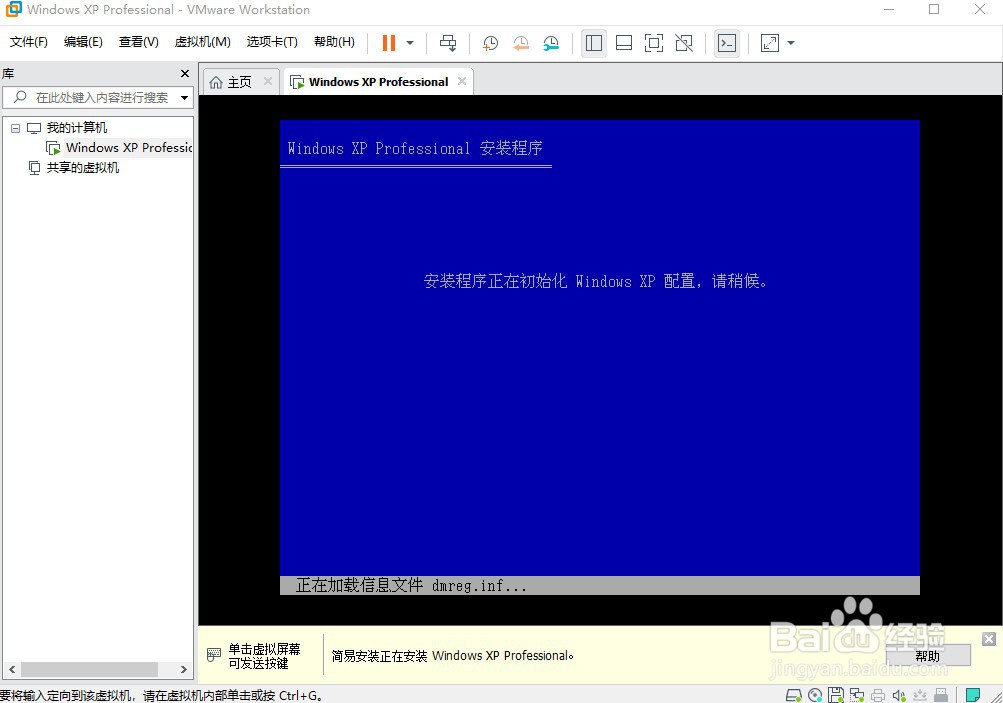The height and width of the screenshot is (703, 1003).
Task: Click the send Ctrl+Alt+Del icon
Action: click(x=448, y=43)
